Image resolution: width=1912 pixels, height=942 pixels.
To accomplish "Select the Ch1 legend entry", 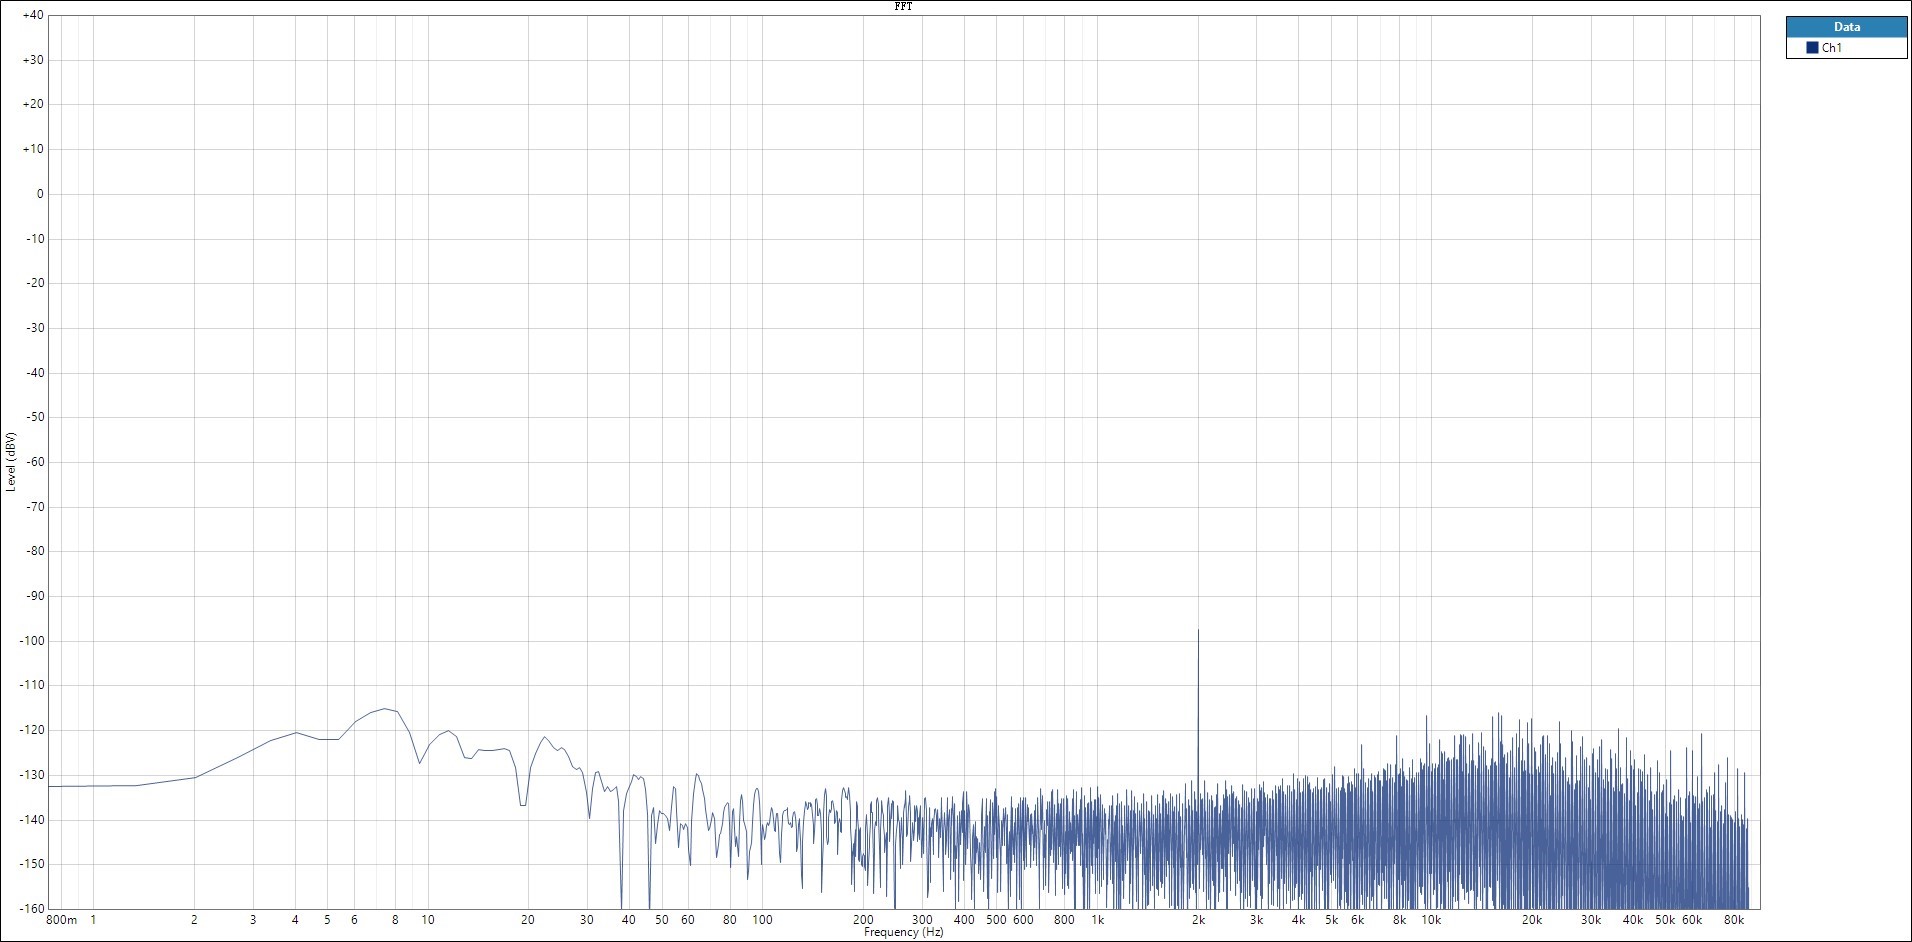I will [1846, 48].
